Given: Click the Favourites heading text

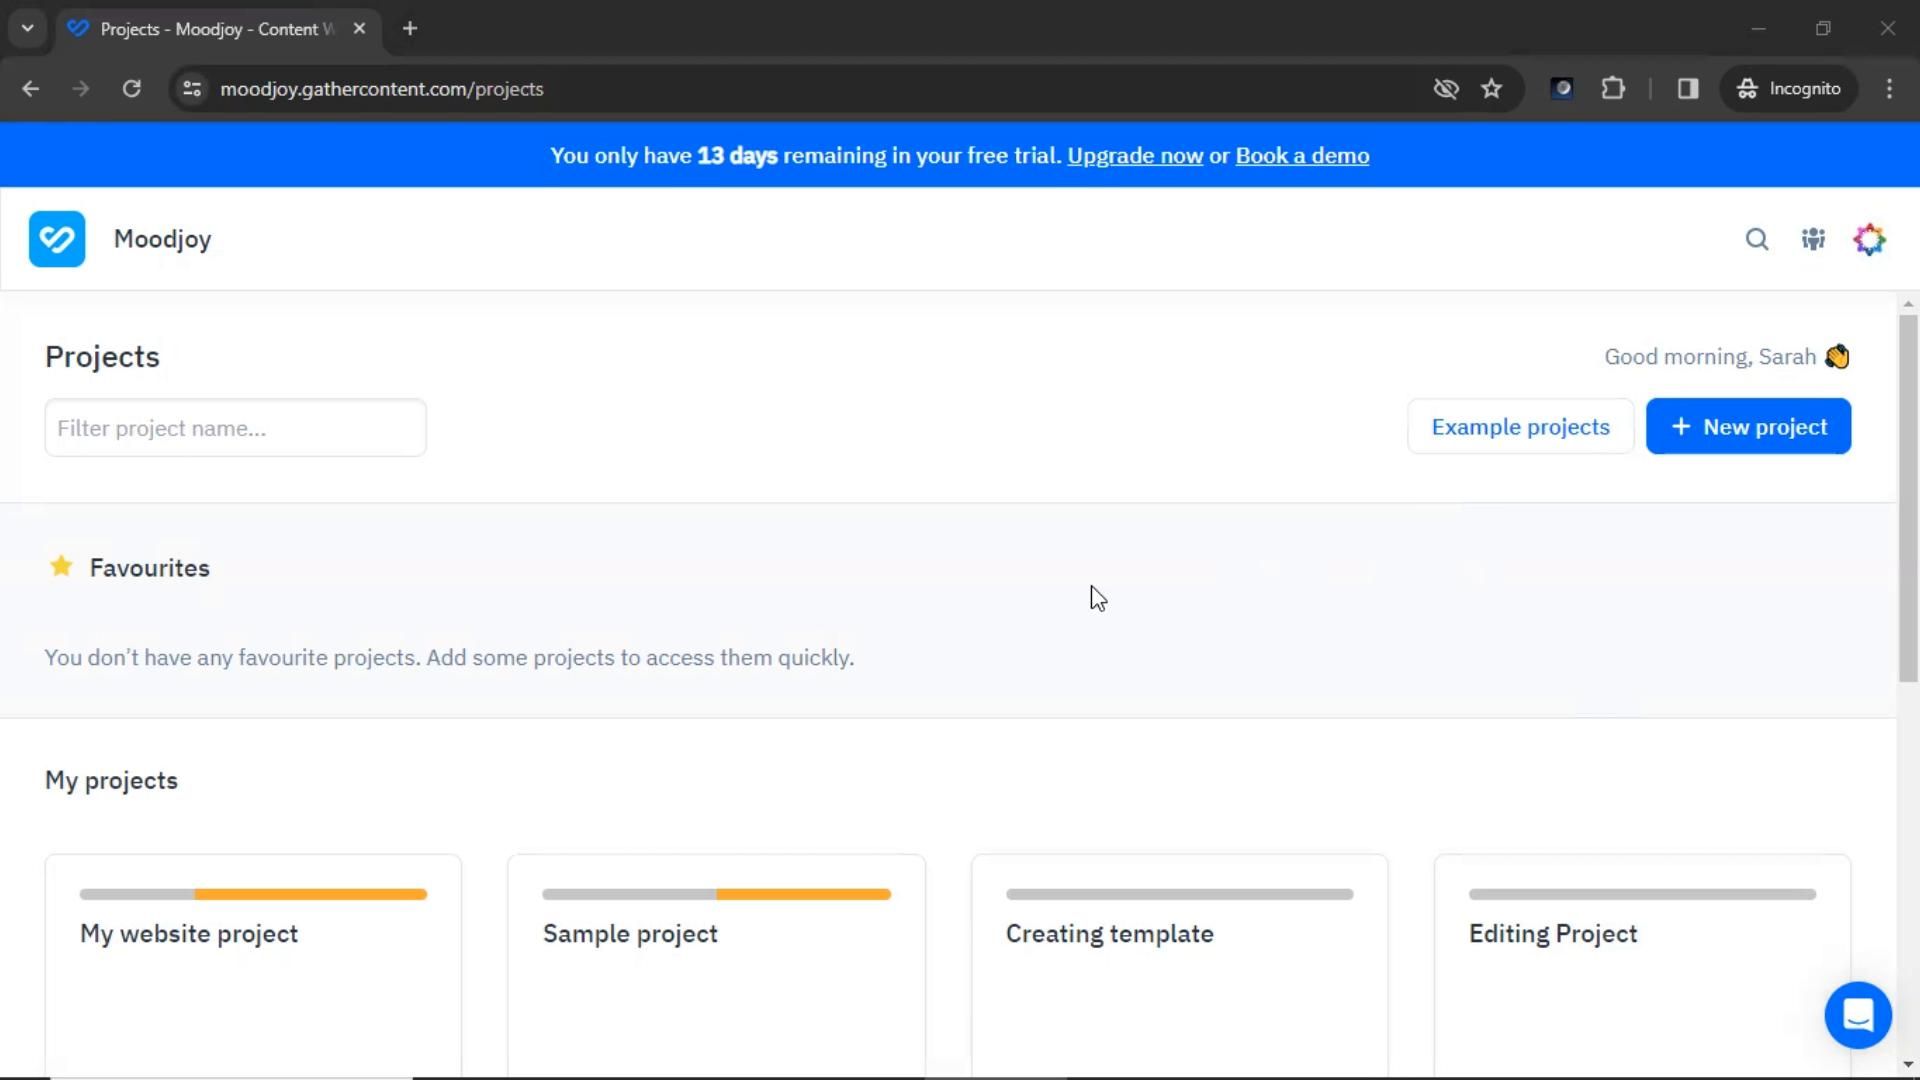Looking at the screenshot, I should 150,568.
